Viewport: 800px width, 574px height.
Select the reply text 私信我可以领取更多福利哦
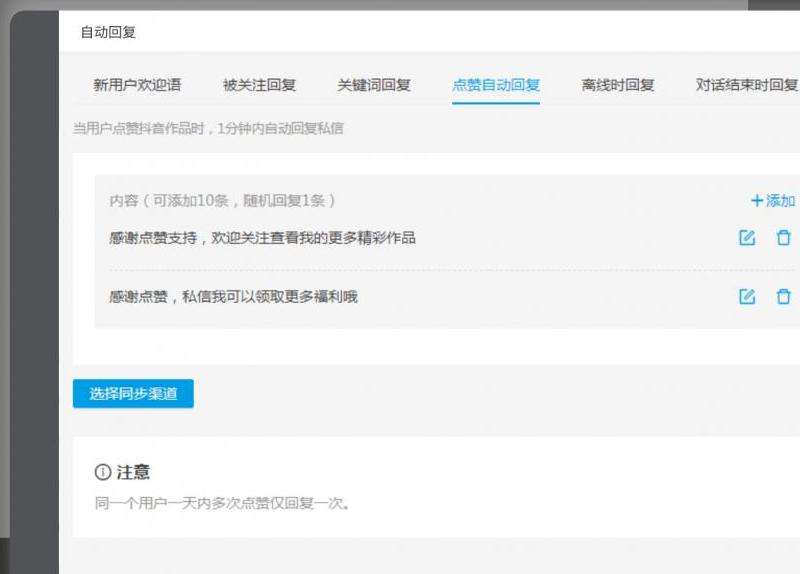tap(233, 297)
